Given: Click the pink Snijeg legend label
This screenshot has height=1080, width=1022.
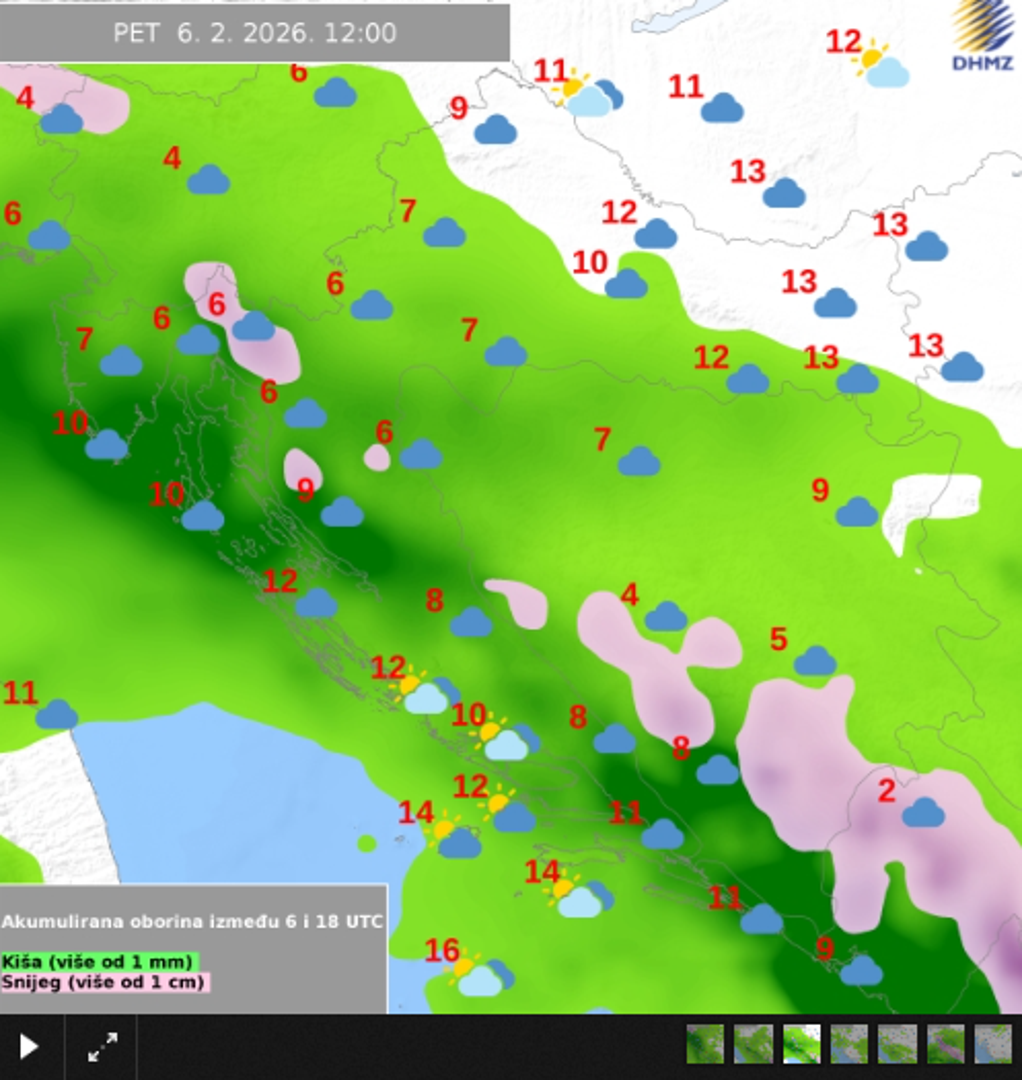Looking at the screenshot, I should 104,982.
